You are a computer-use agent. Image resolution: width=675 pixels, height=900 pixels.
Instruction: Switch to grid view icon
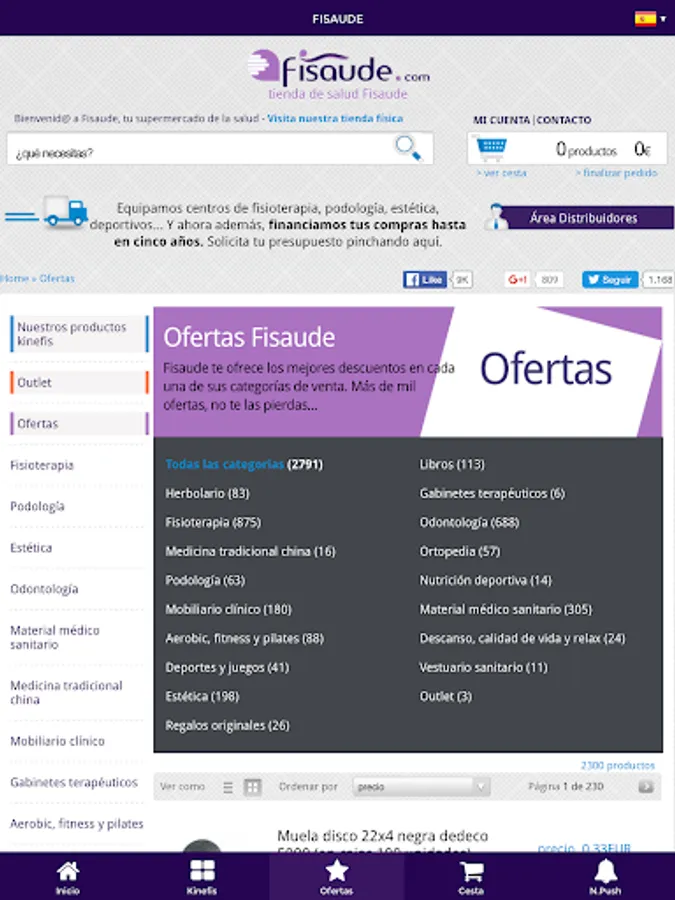[253, 787]
